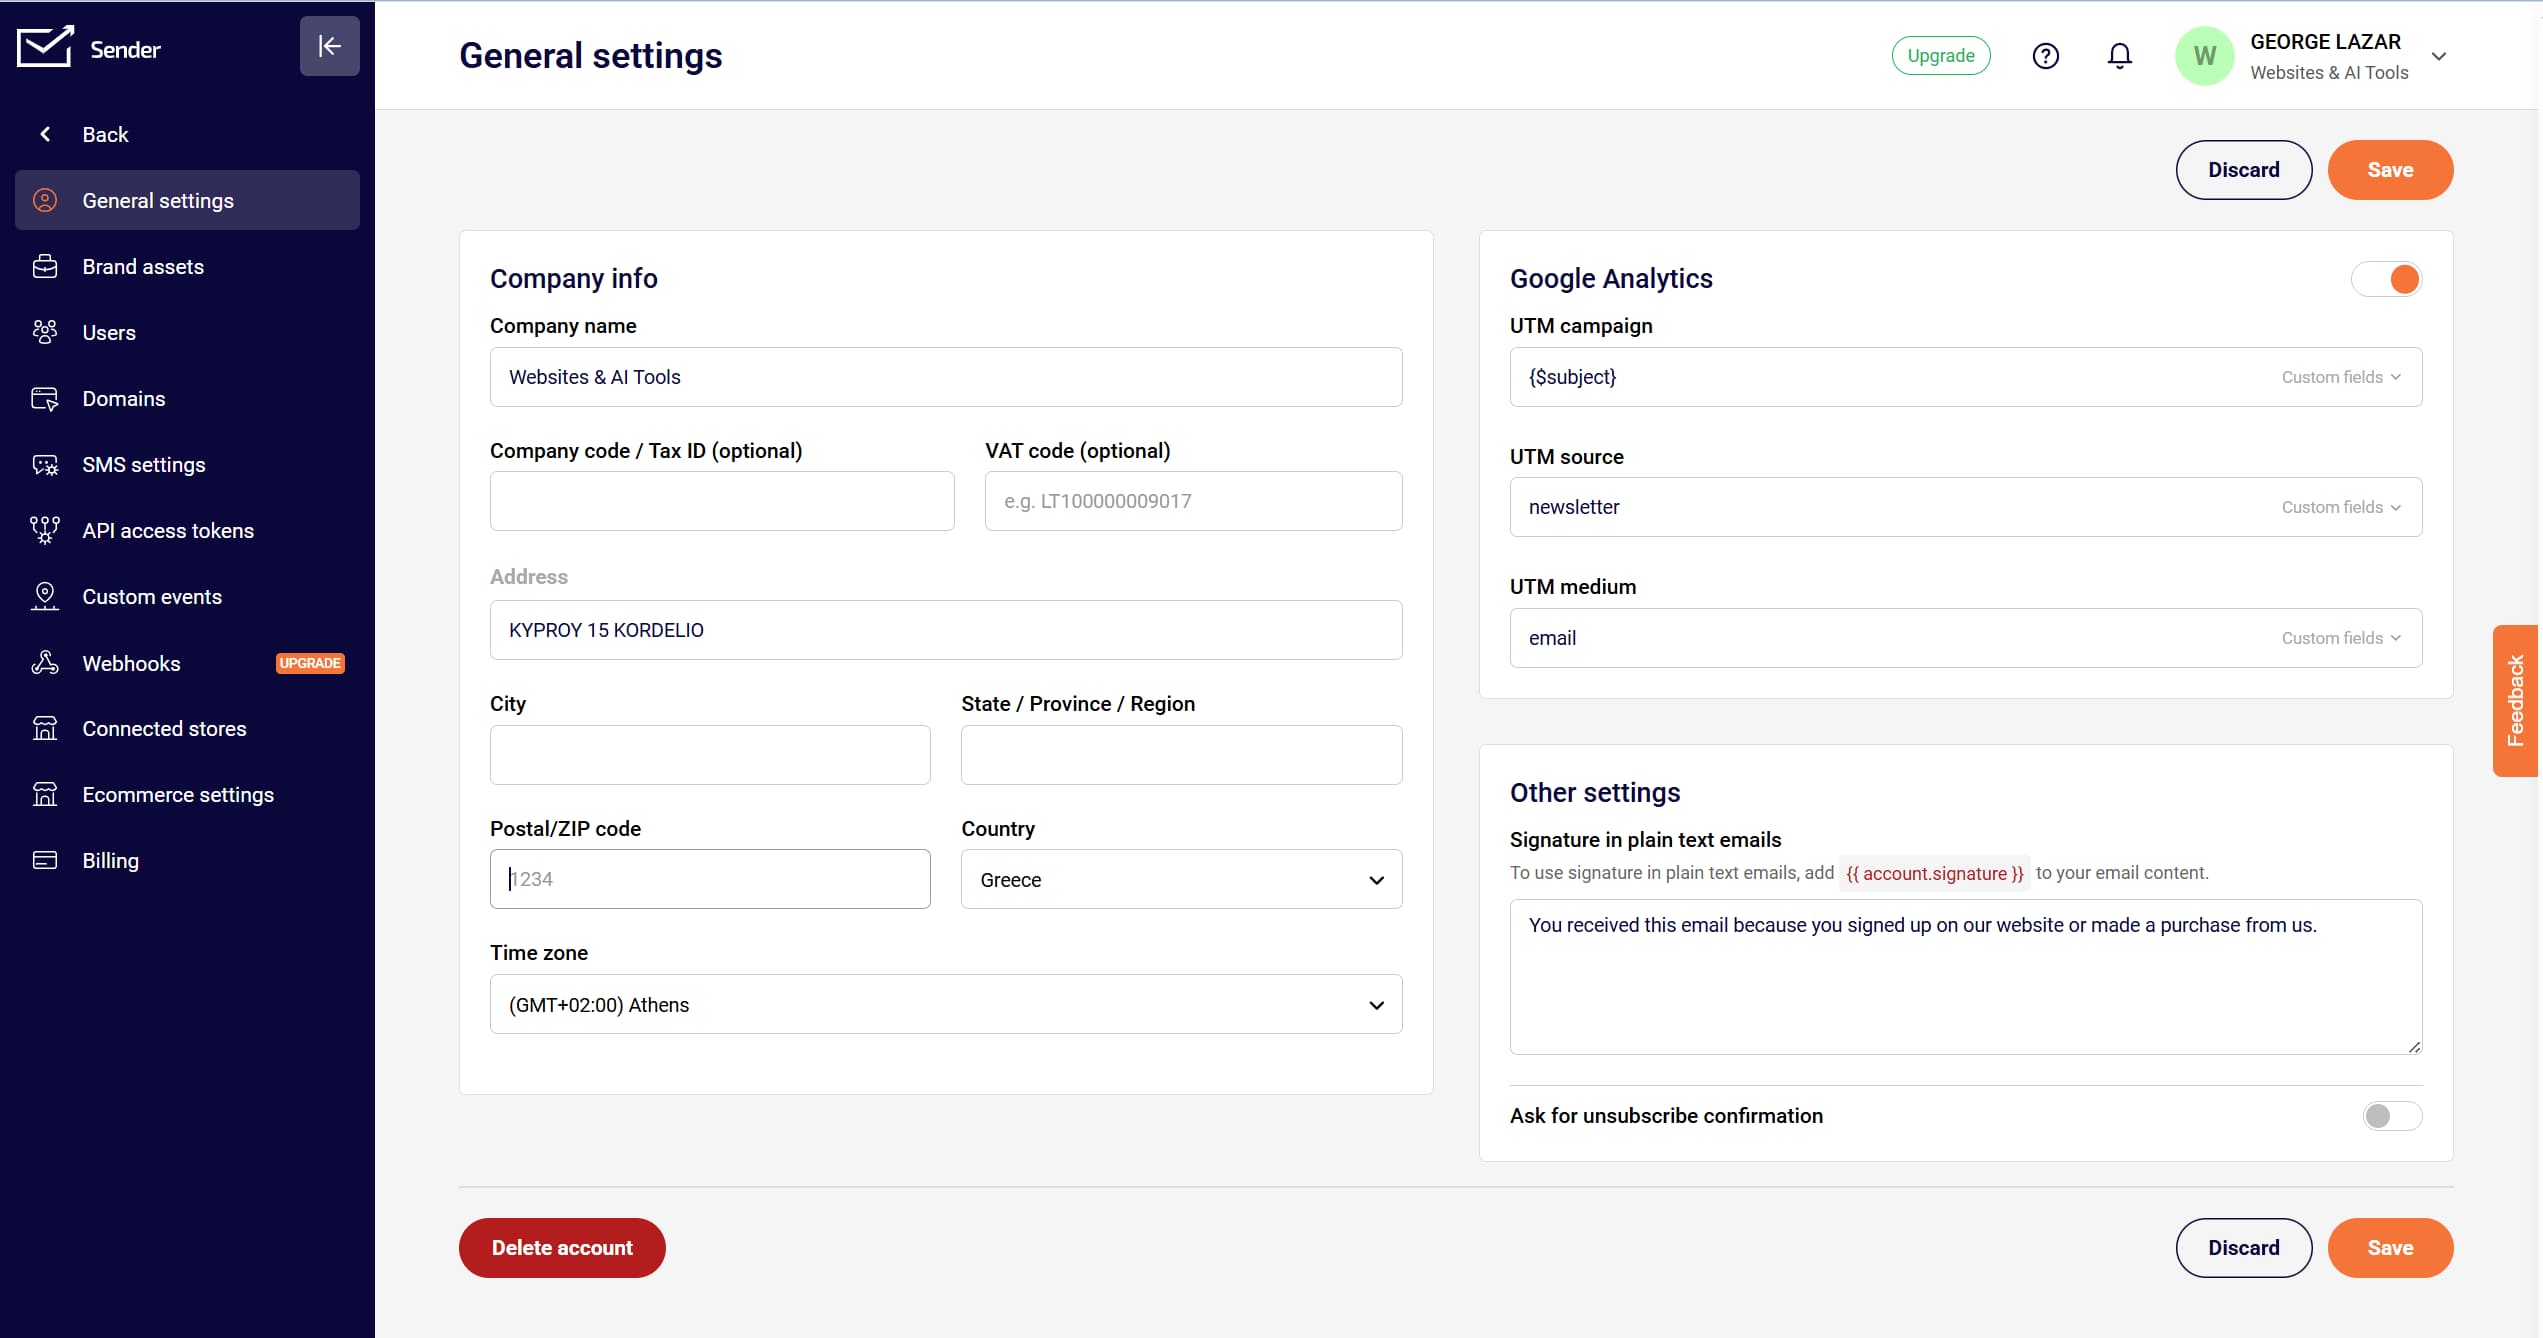This screenshot has width=2543, height=1338.
Task: Open help via the question mark icon
Action: [x=2045, y=56]
